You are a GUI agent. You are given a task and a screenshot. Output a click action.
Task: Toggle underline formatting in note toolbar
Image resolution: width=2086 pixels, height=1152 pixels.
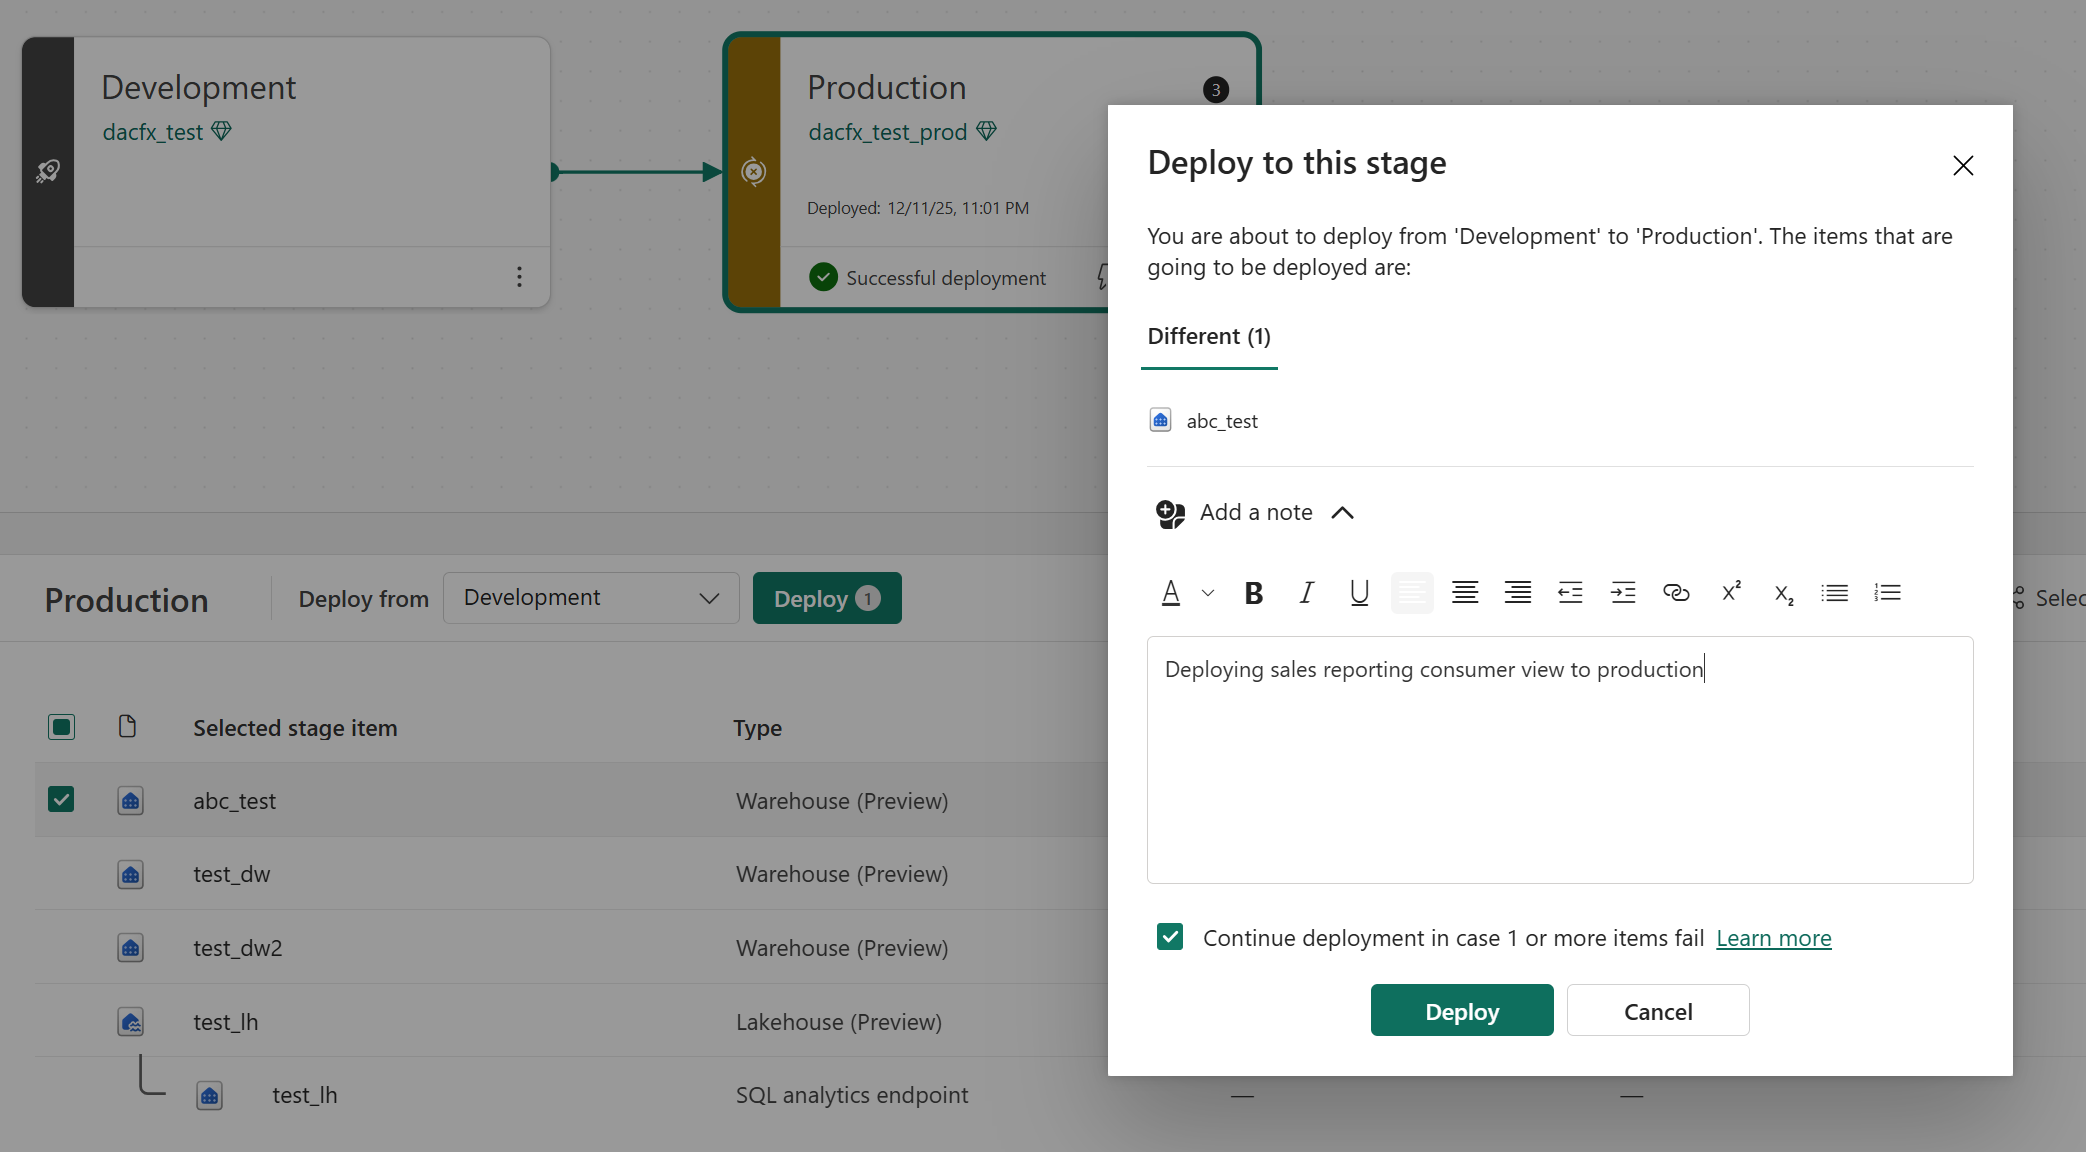coord(1359,593)
